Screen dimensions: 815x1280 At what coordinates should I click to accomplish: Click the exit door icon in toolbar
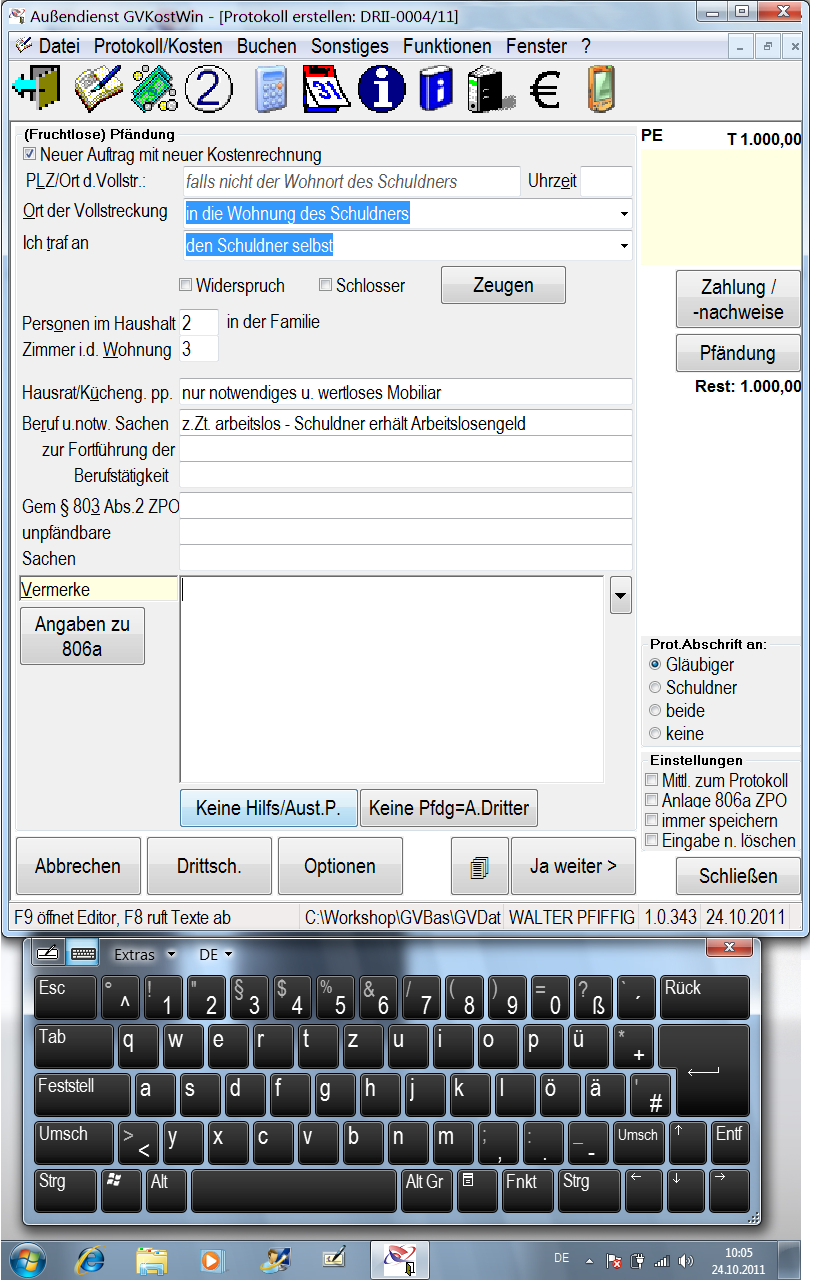tap(35, 90)
